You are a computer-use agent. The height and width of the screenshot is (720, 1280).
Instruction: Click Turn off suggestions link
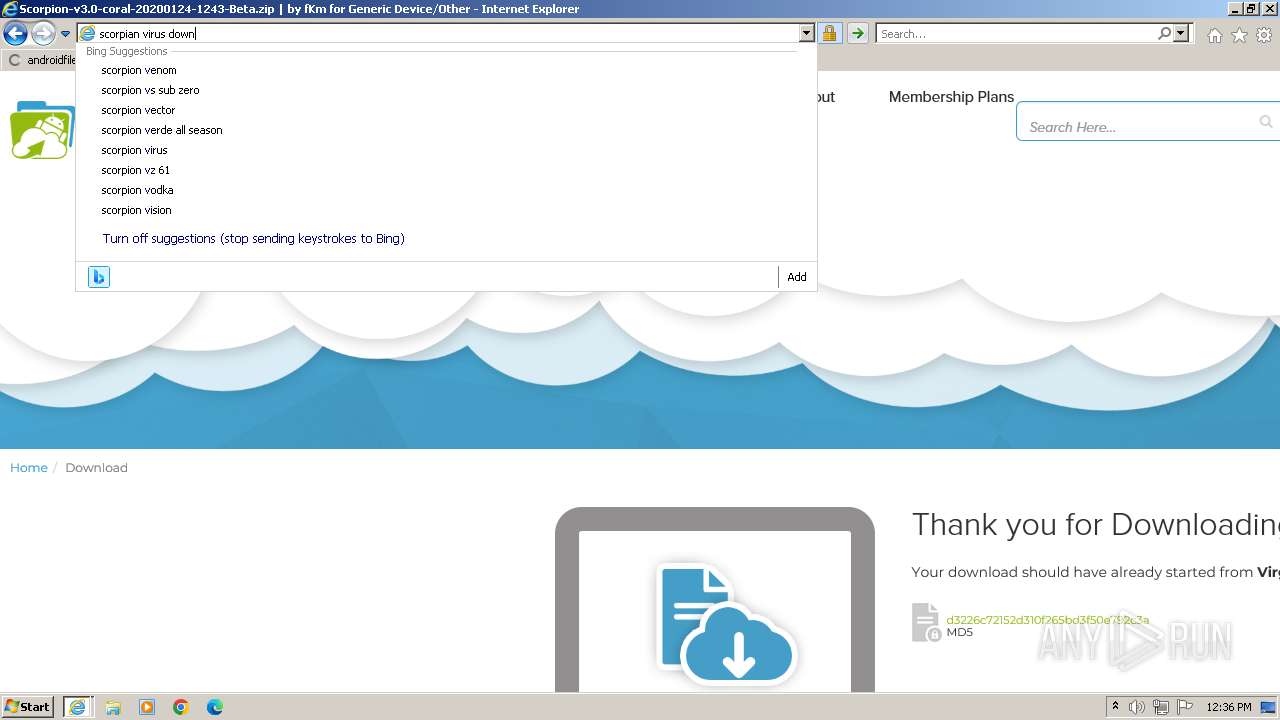253,239
